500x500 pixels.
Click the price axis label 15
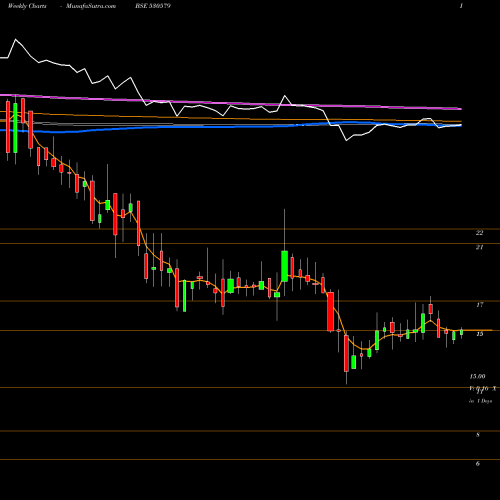[480, 334]
